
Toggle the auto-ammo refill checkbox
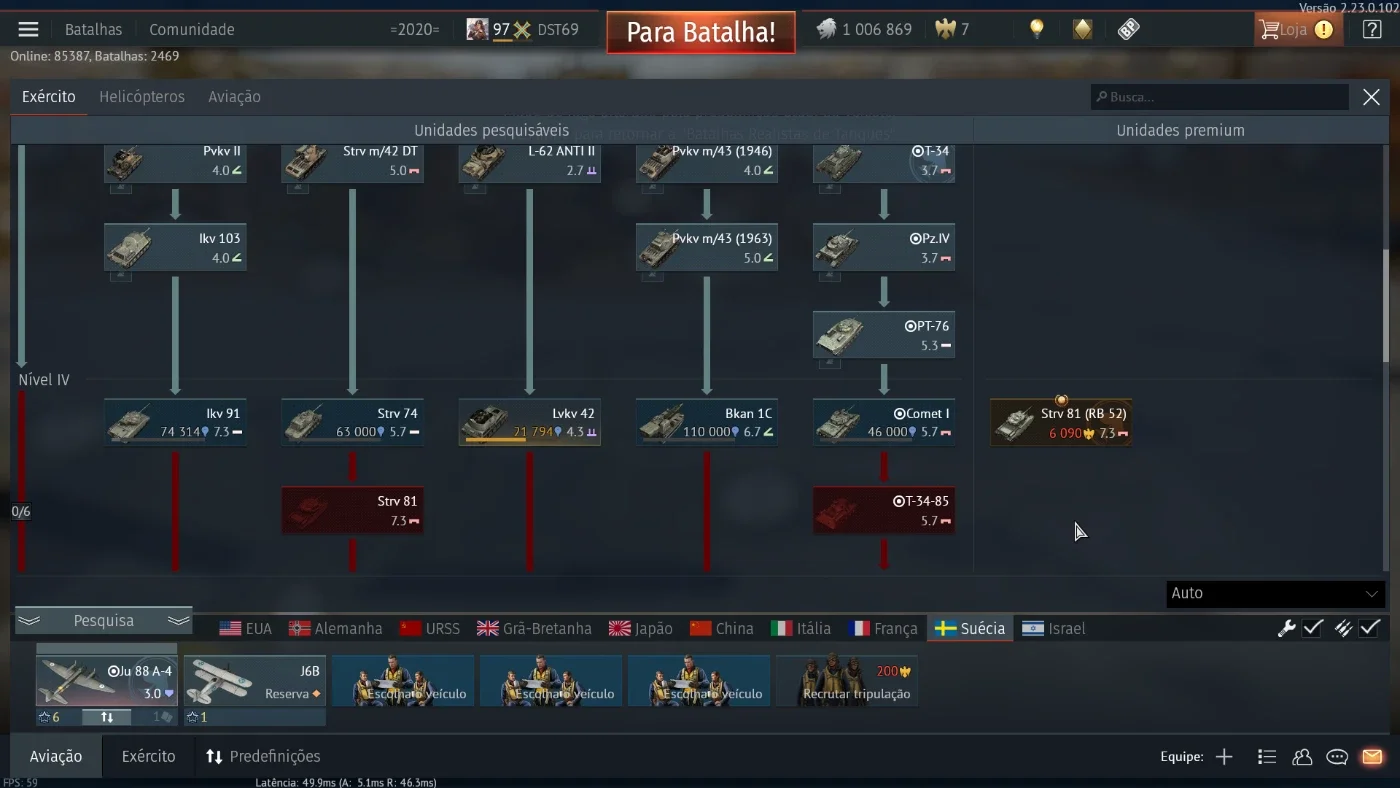(1370, 628)
